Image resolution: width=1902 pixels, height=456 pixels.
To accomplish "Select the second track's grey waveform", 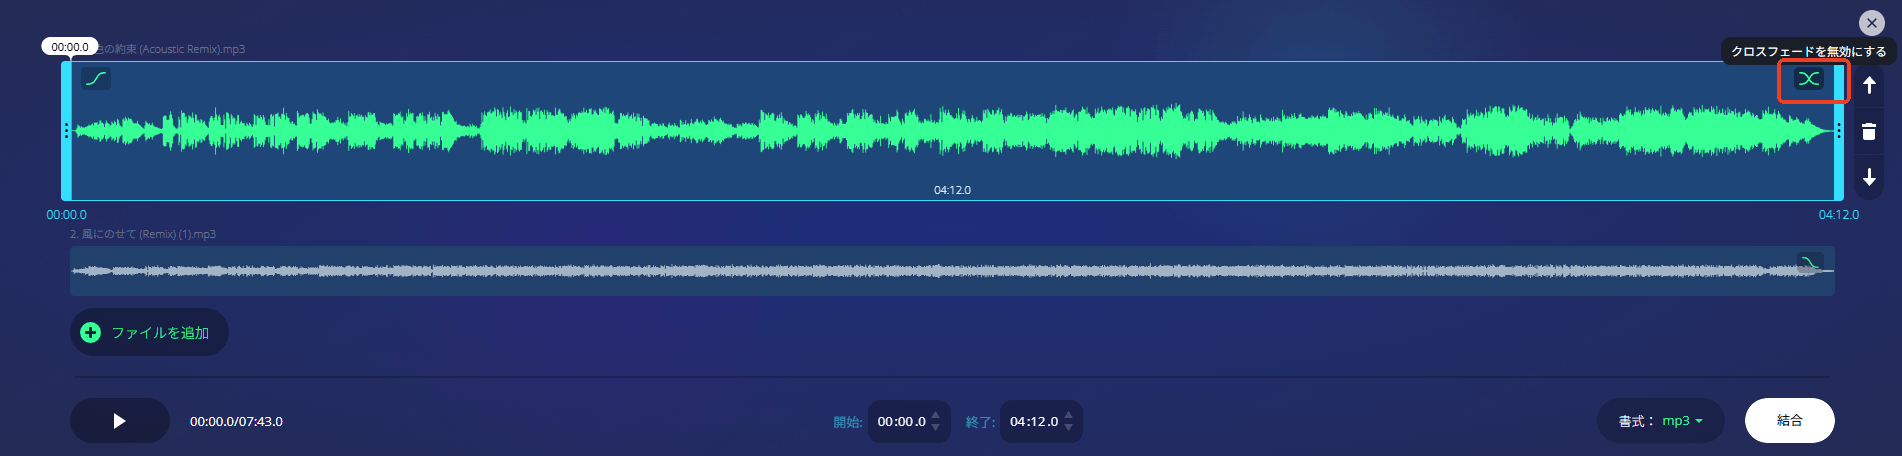I will (x=952, y=271).
